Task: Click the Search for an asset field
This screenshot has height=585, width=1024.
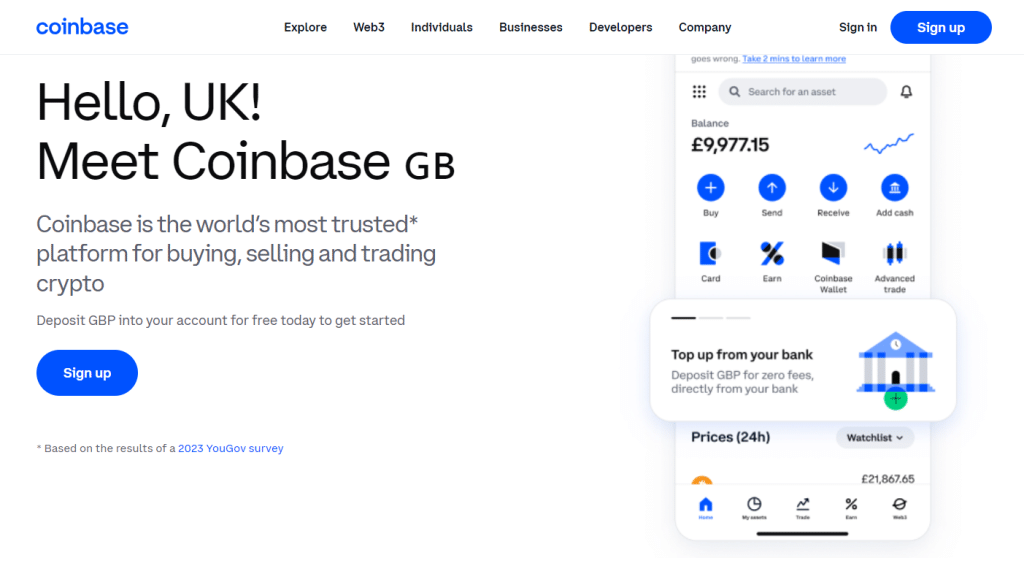Action: coord(800,91)
